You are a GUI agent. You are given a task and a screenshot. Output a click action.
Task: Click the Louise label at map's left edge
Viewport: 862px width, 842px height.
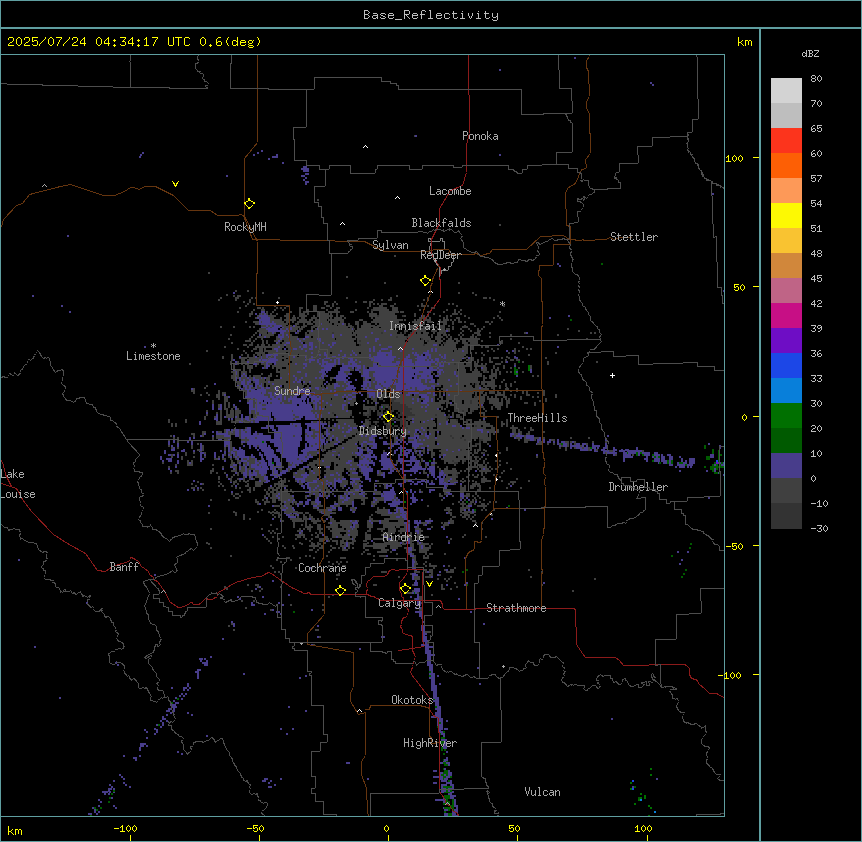(x=18, y=494)
